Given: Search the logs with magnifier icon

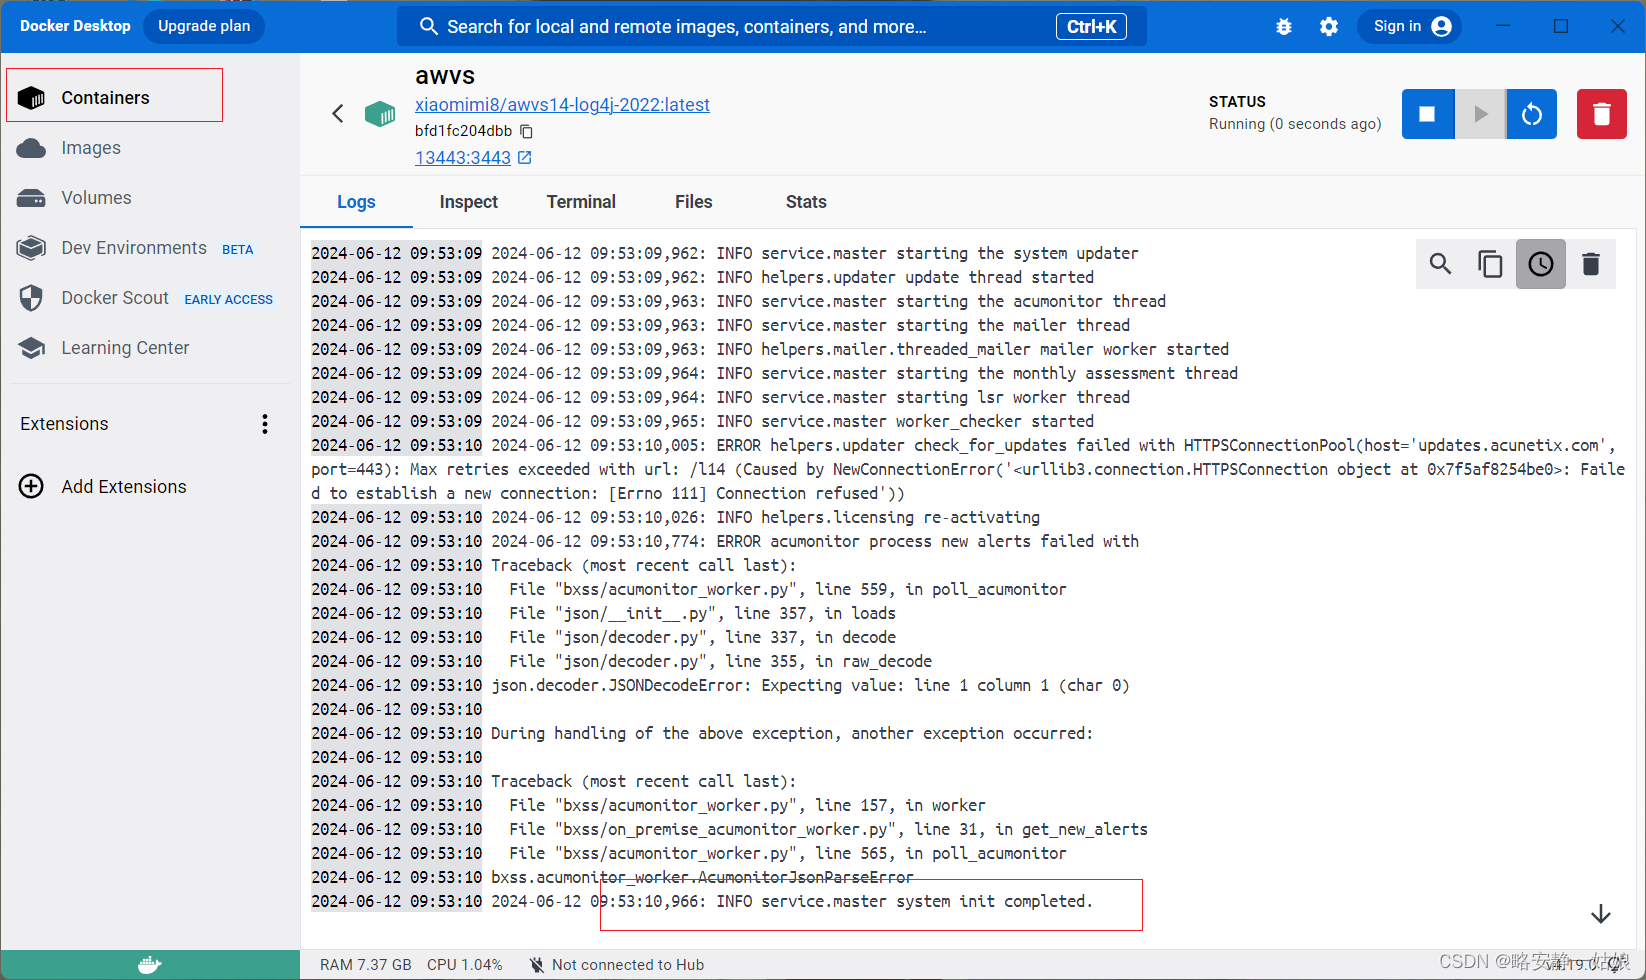Looking at the screenshot, I should click(x=1441, y=264).
